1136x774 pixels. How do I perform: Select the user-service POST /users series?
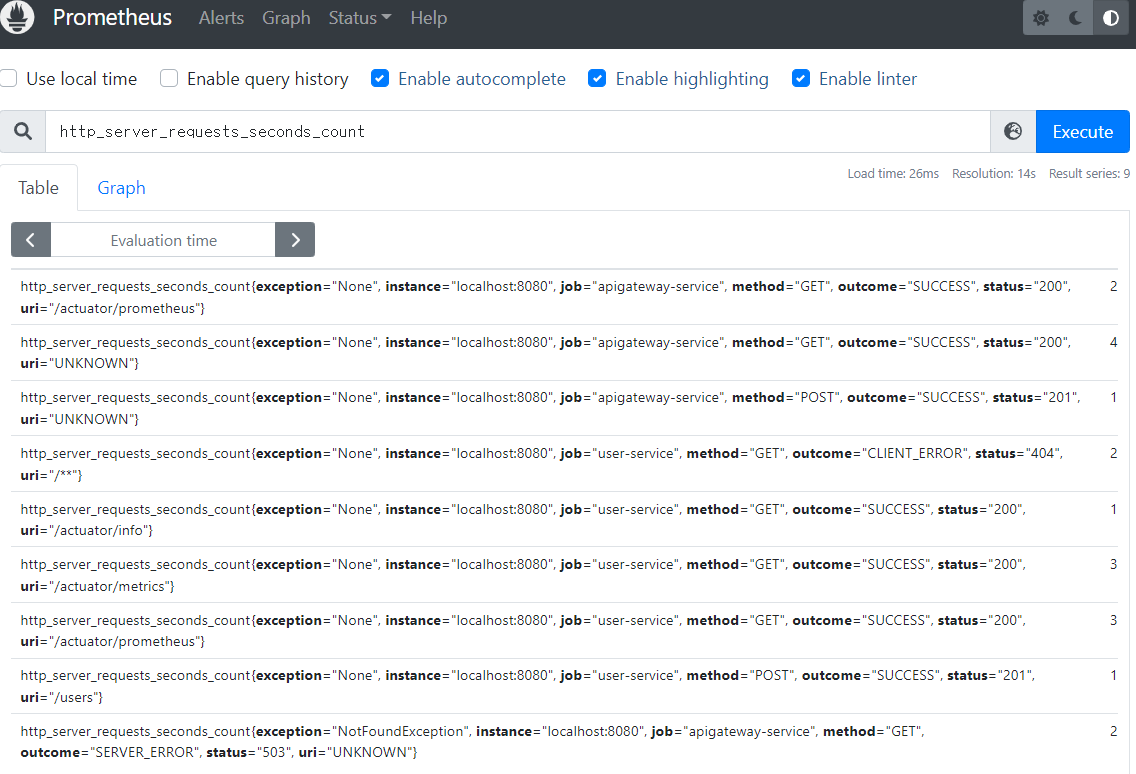pyautogui.click(x=564, y=686)
